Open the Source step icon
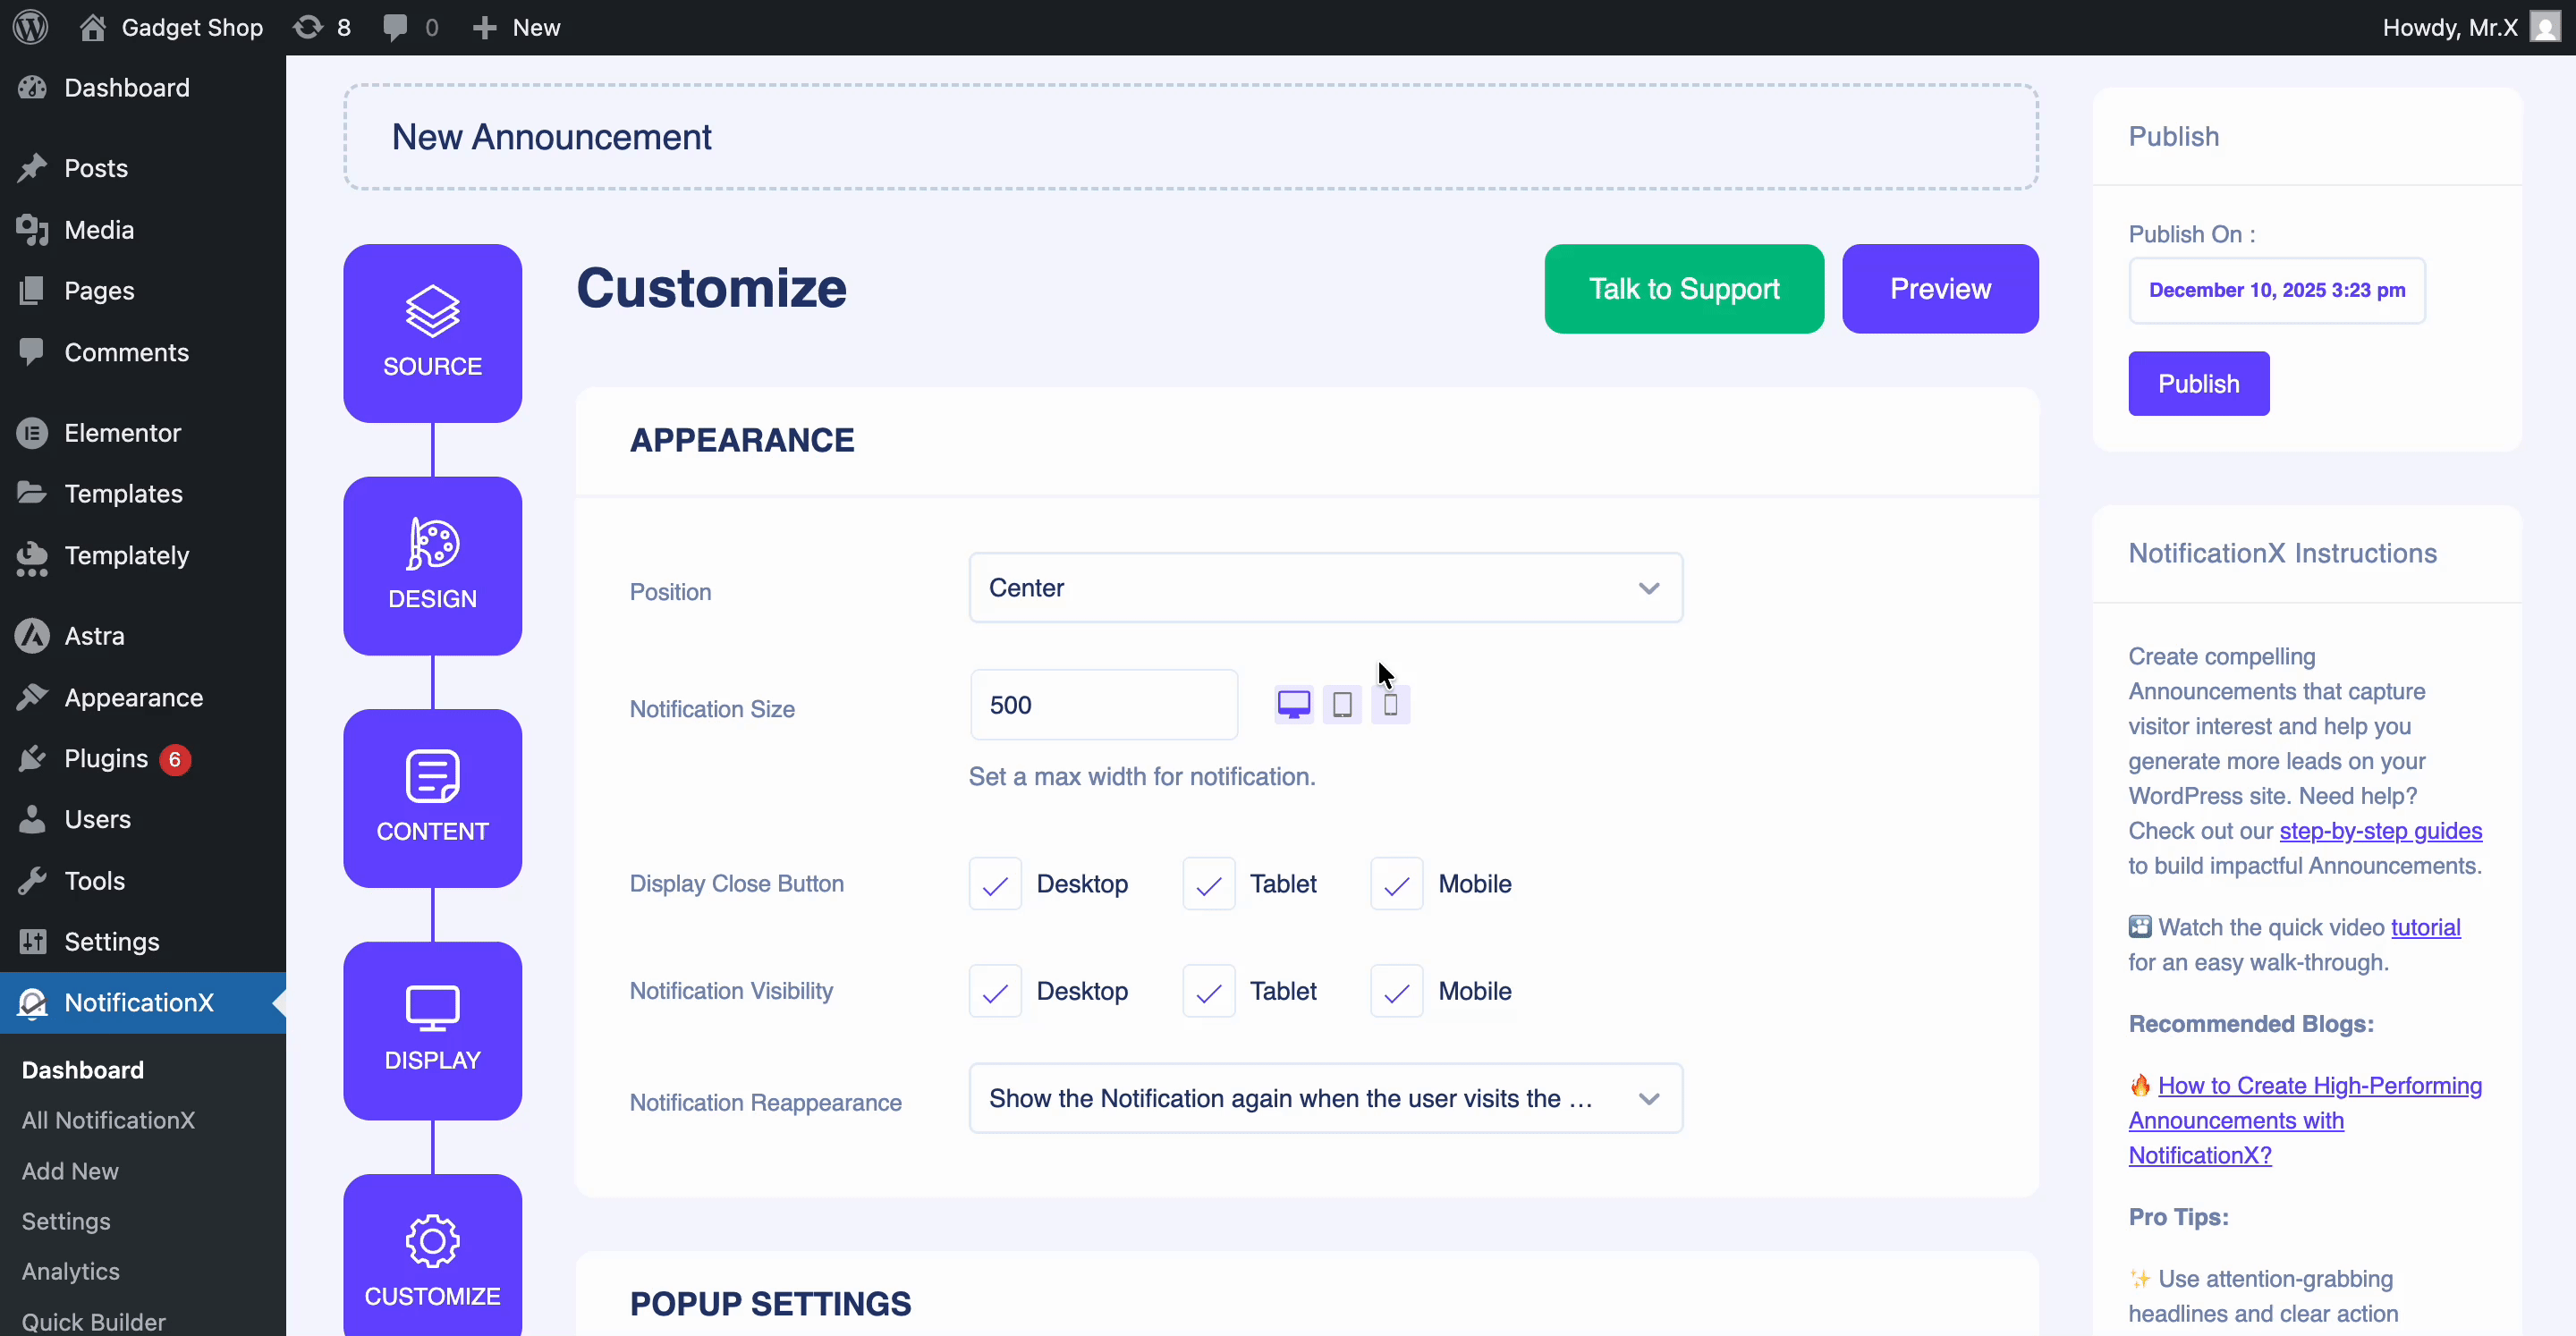 432,333
